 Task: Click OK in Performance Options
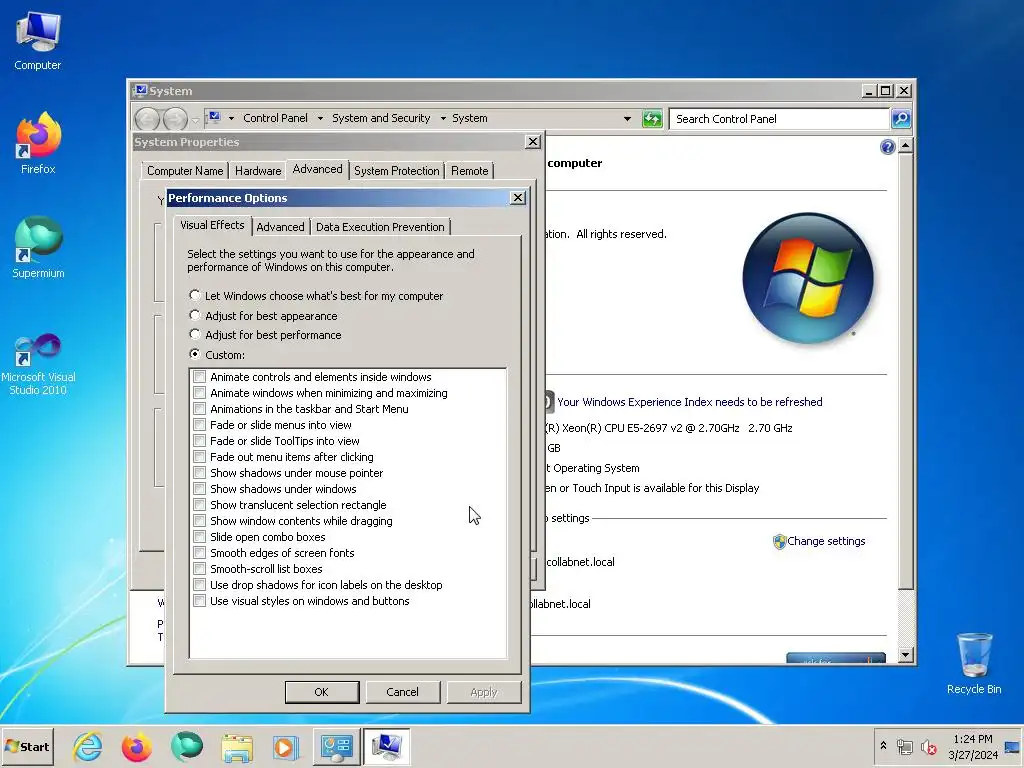(x=321, y=692)
